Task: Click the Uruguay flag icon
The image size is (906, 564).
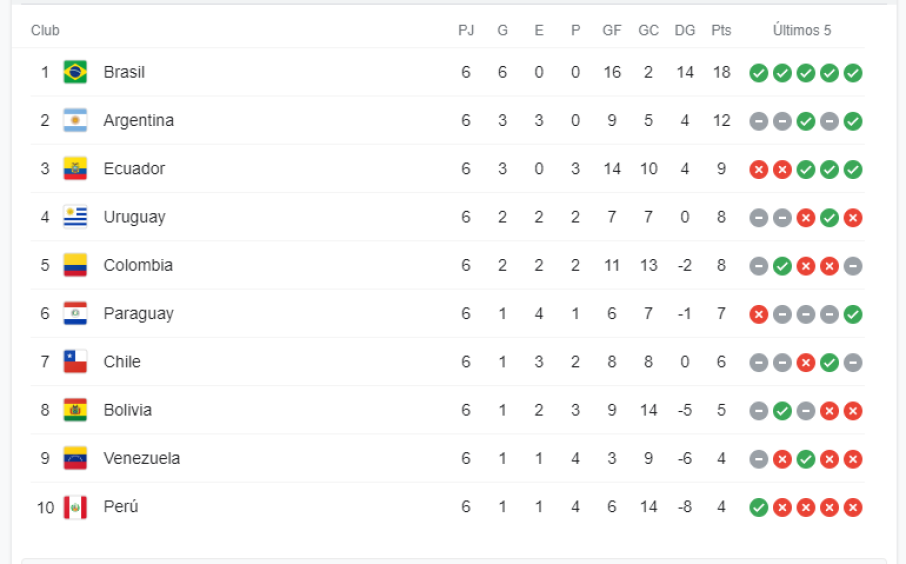Action: click(75, 217)
